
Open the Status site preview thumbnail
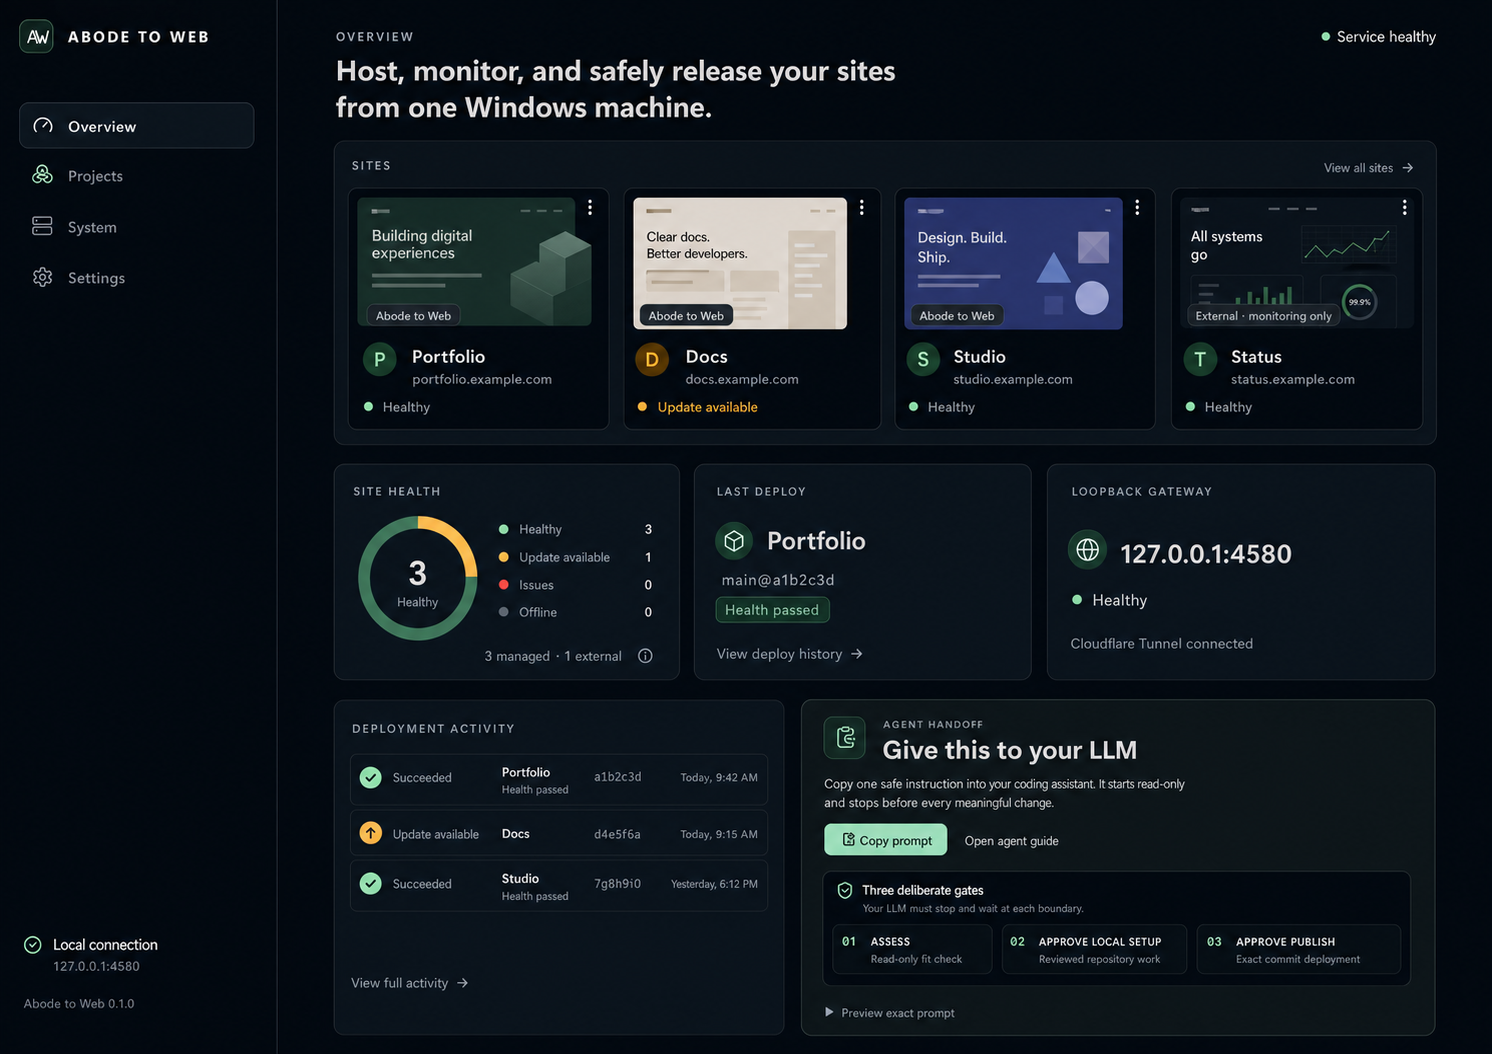[1297, 263]
